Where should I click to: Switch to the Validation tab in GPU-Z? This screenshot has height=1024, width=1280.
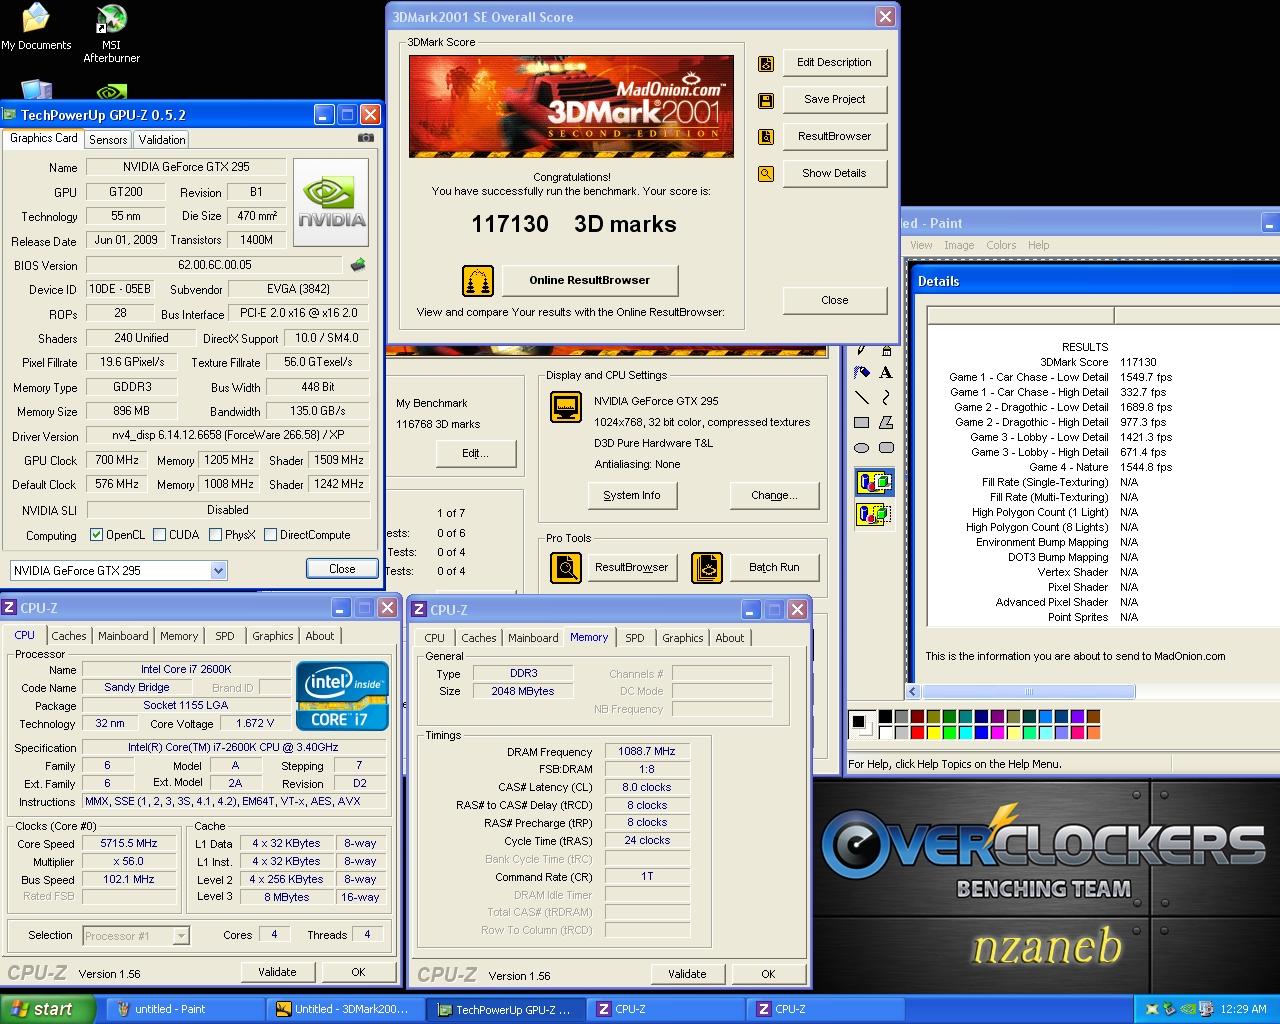161,140
